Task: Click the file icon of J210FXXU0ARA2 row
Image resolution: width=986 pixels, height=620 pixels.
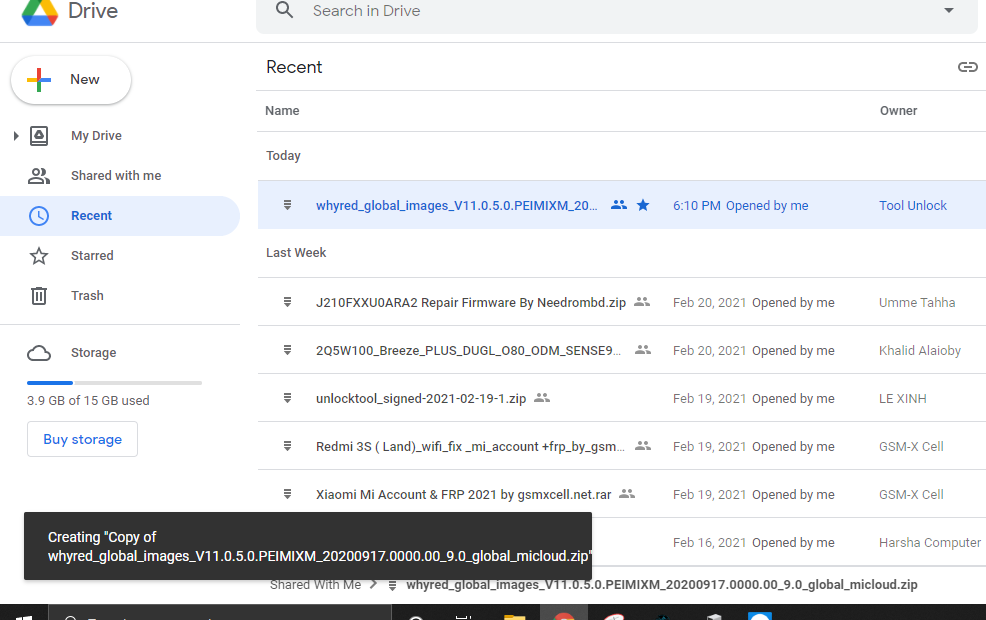Action: 287,302
